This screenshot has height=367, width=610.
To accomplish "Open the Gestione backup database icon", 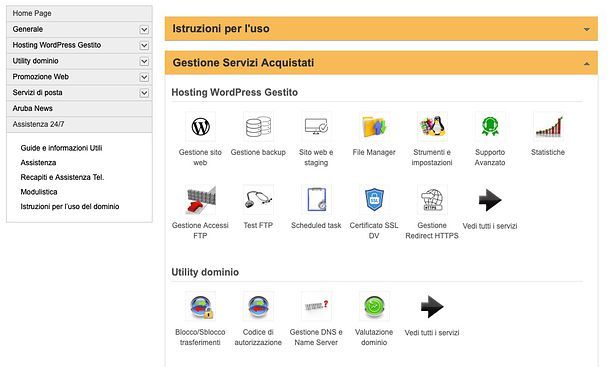I will click(x=258, y=126).
